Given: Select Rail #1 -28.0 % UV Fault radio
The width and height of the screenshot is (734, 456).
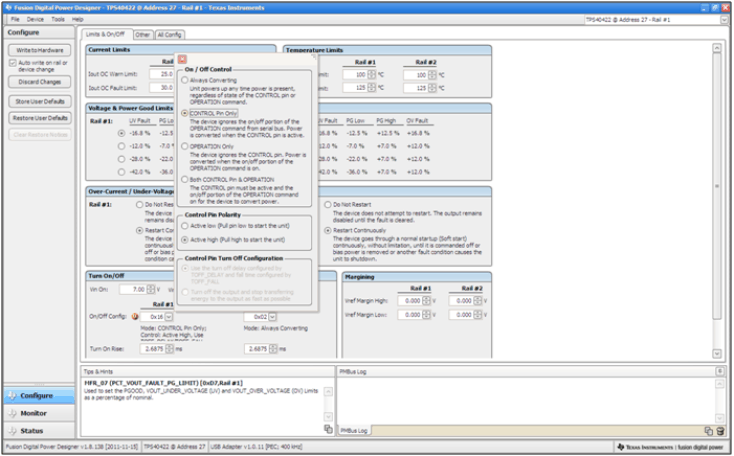Looking at the screenshot, I should click(x=121, y=159).
